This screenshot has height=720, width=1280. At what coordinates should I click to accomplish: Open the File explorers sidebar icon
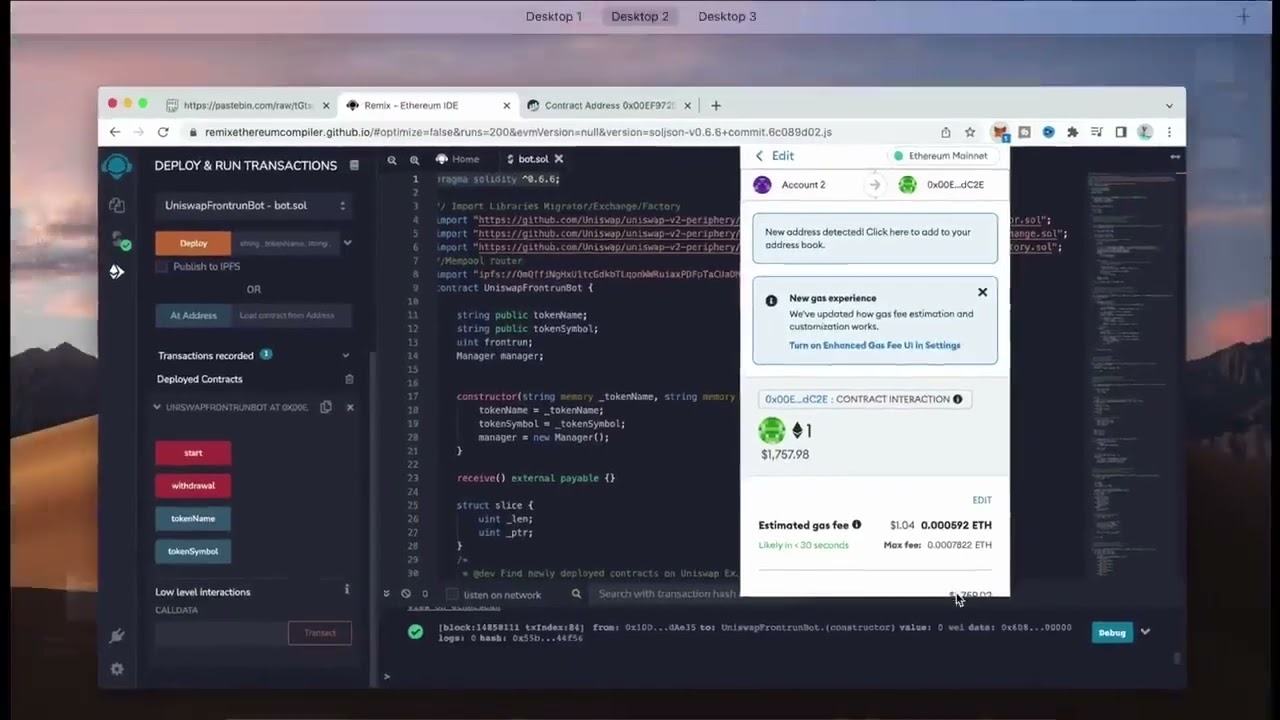point(117,205)
